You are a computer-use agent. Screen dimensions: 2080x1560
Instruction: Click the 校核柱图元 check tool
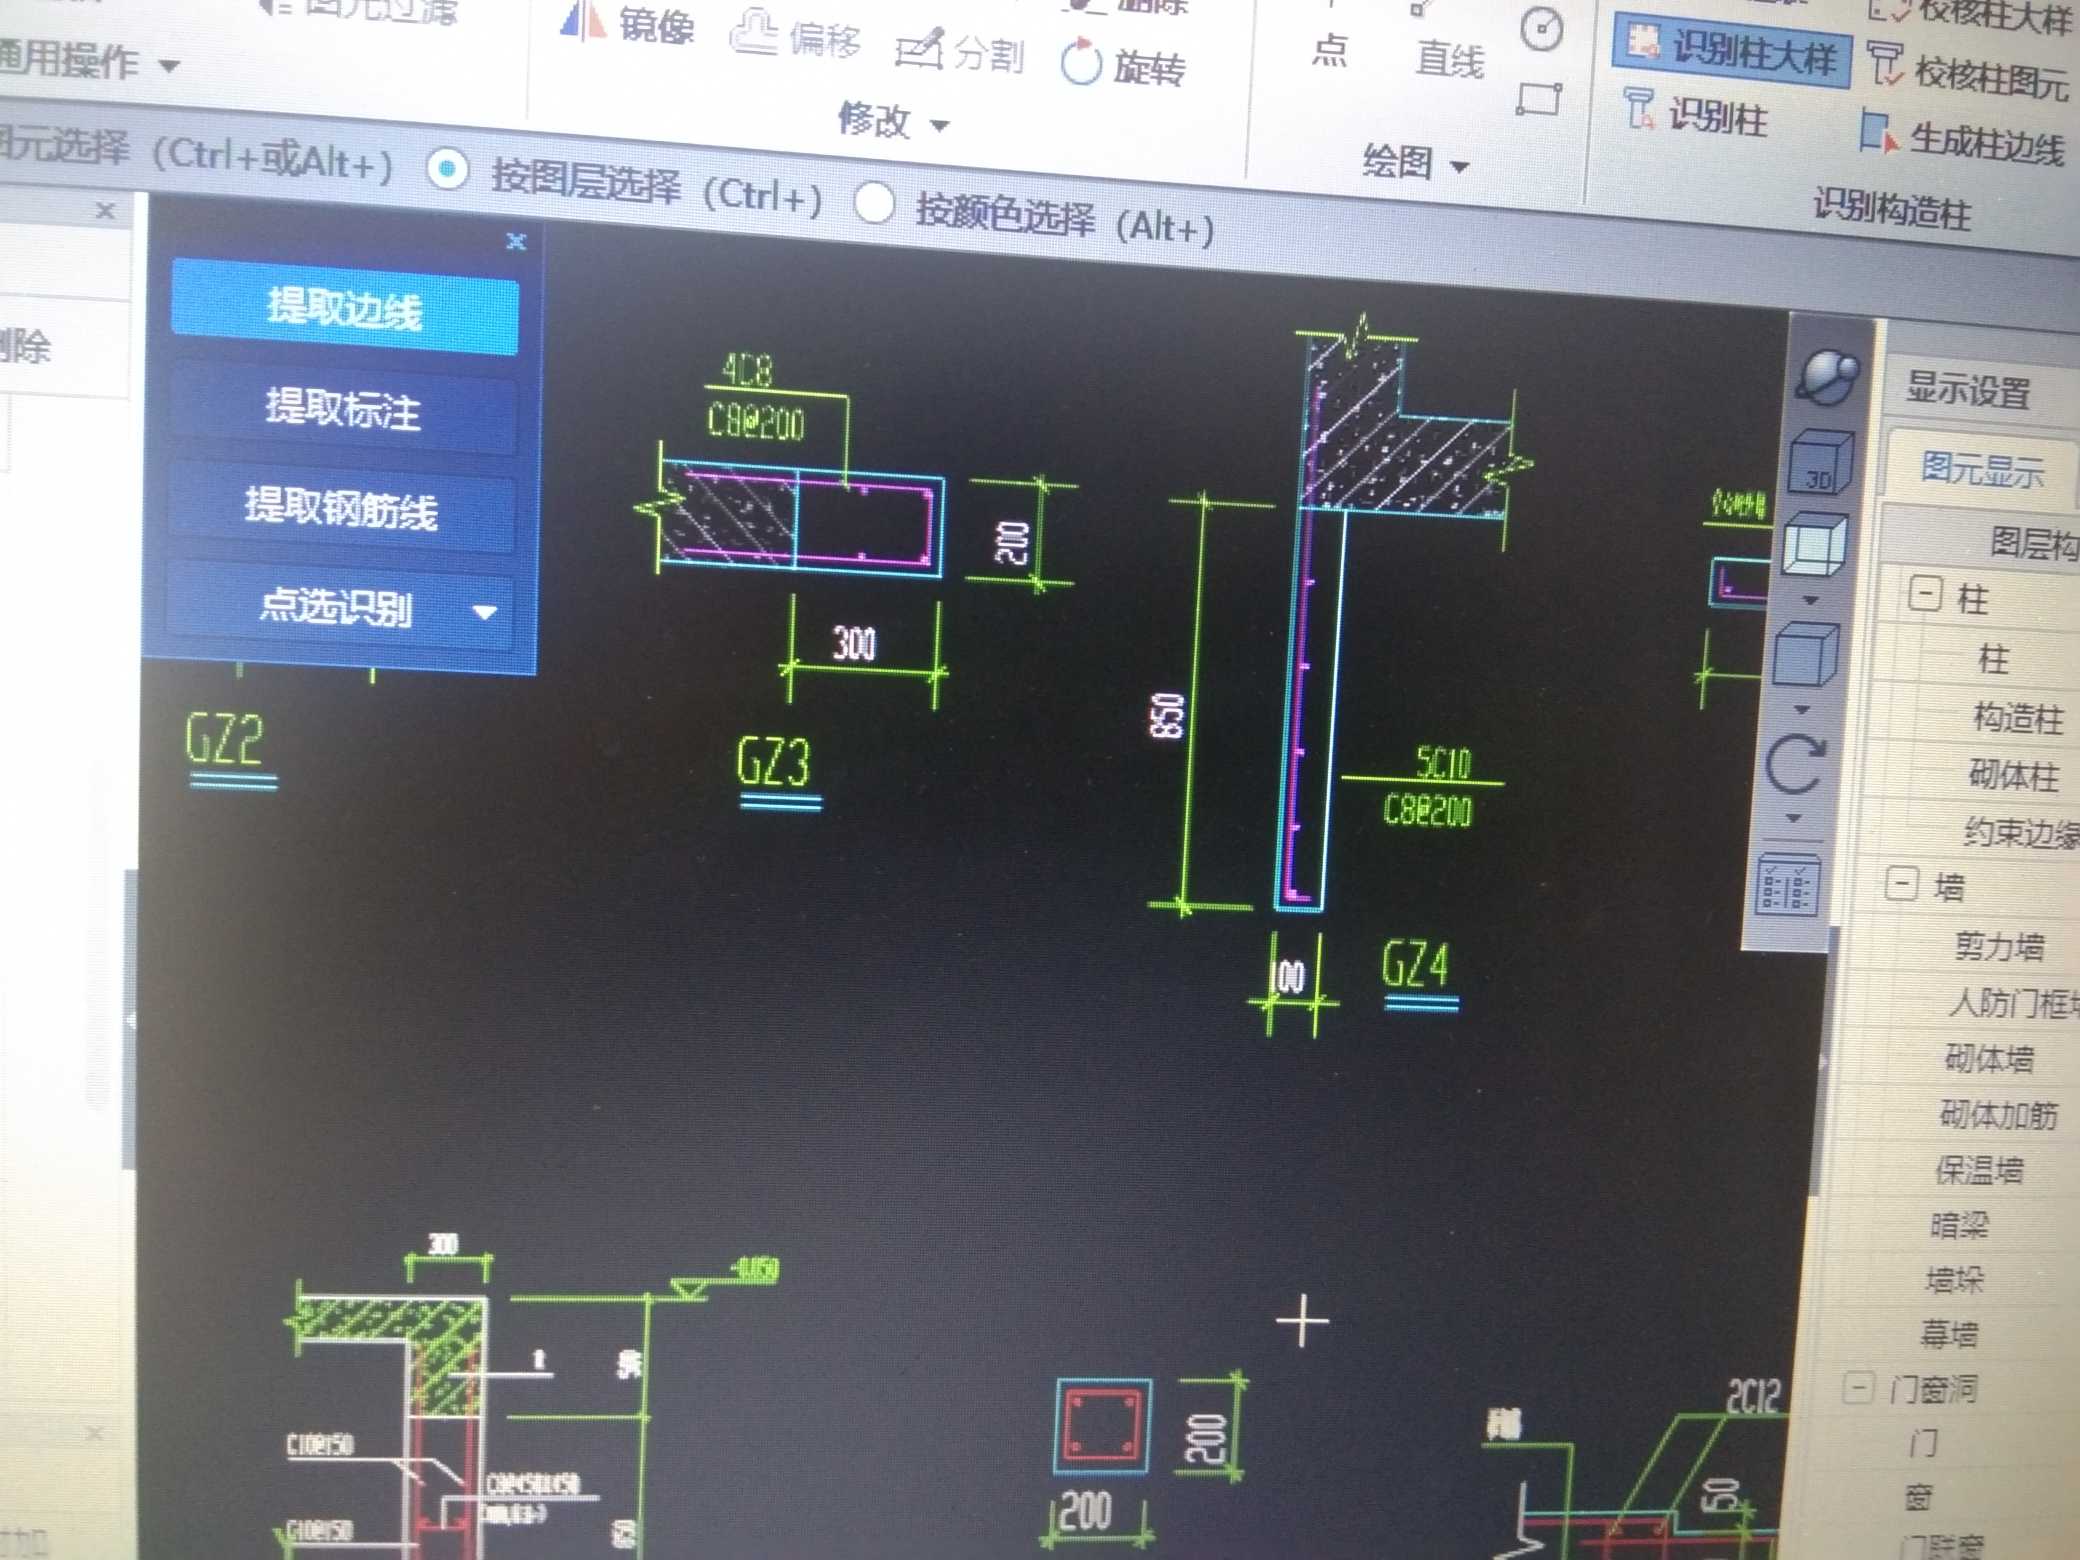click(x=1968, y=72)
